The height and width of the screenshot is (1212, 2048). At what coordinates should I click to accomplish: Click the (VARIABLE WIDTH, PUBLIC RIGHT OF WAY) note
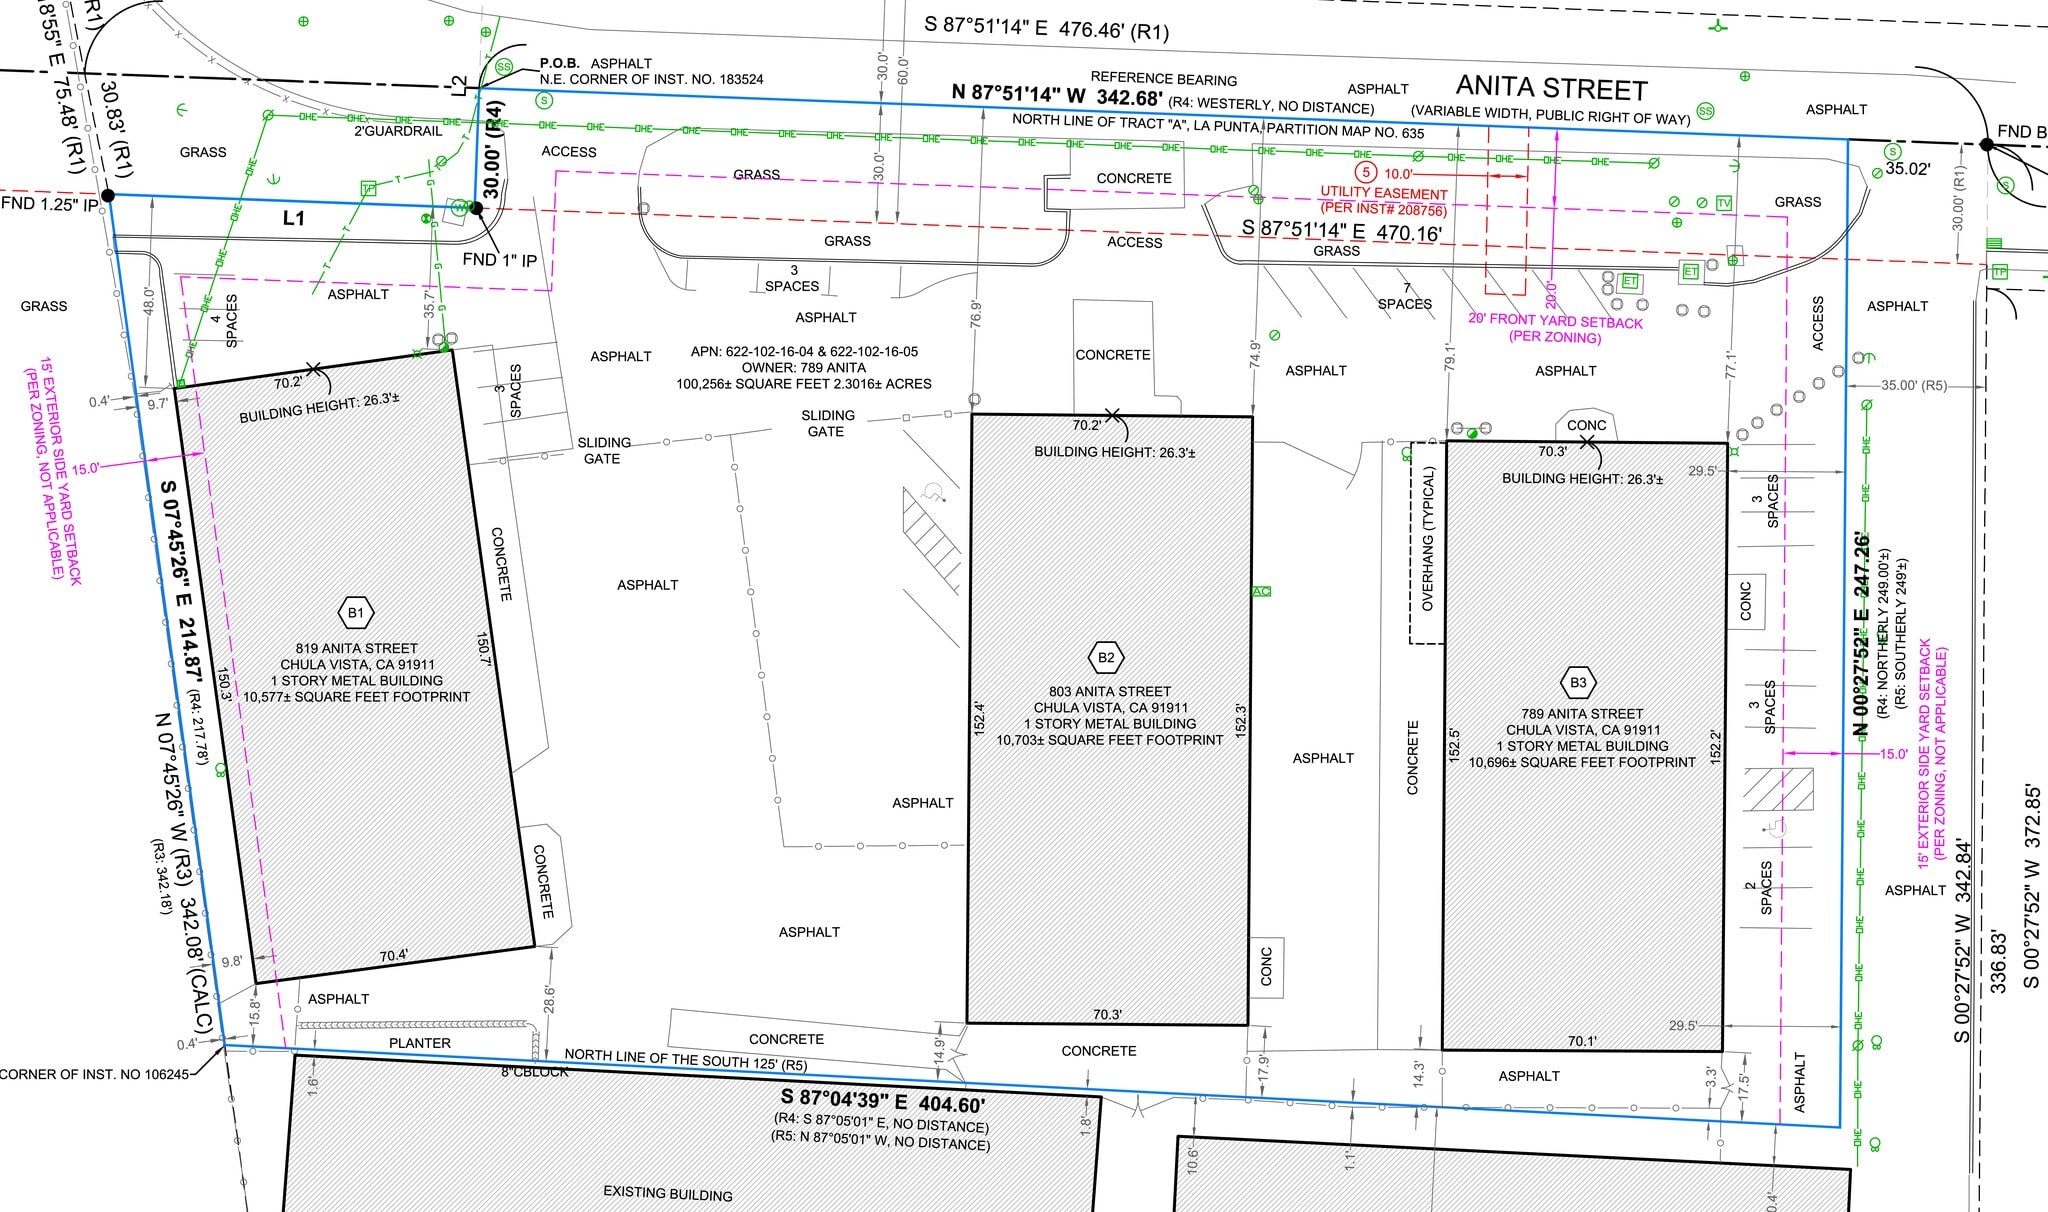1550,116
